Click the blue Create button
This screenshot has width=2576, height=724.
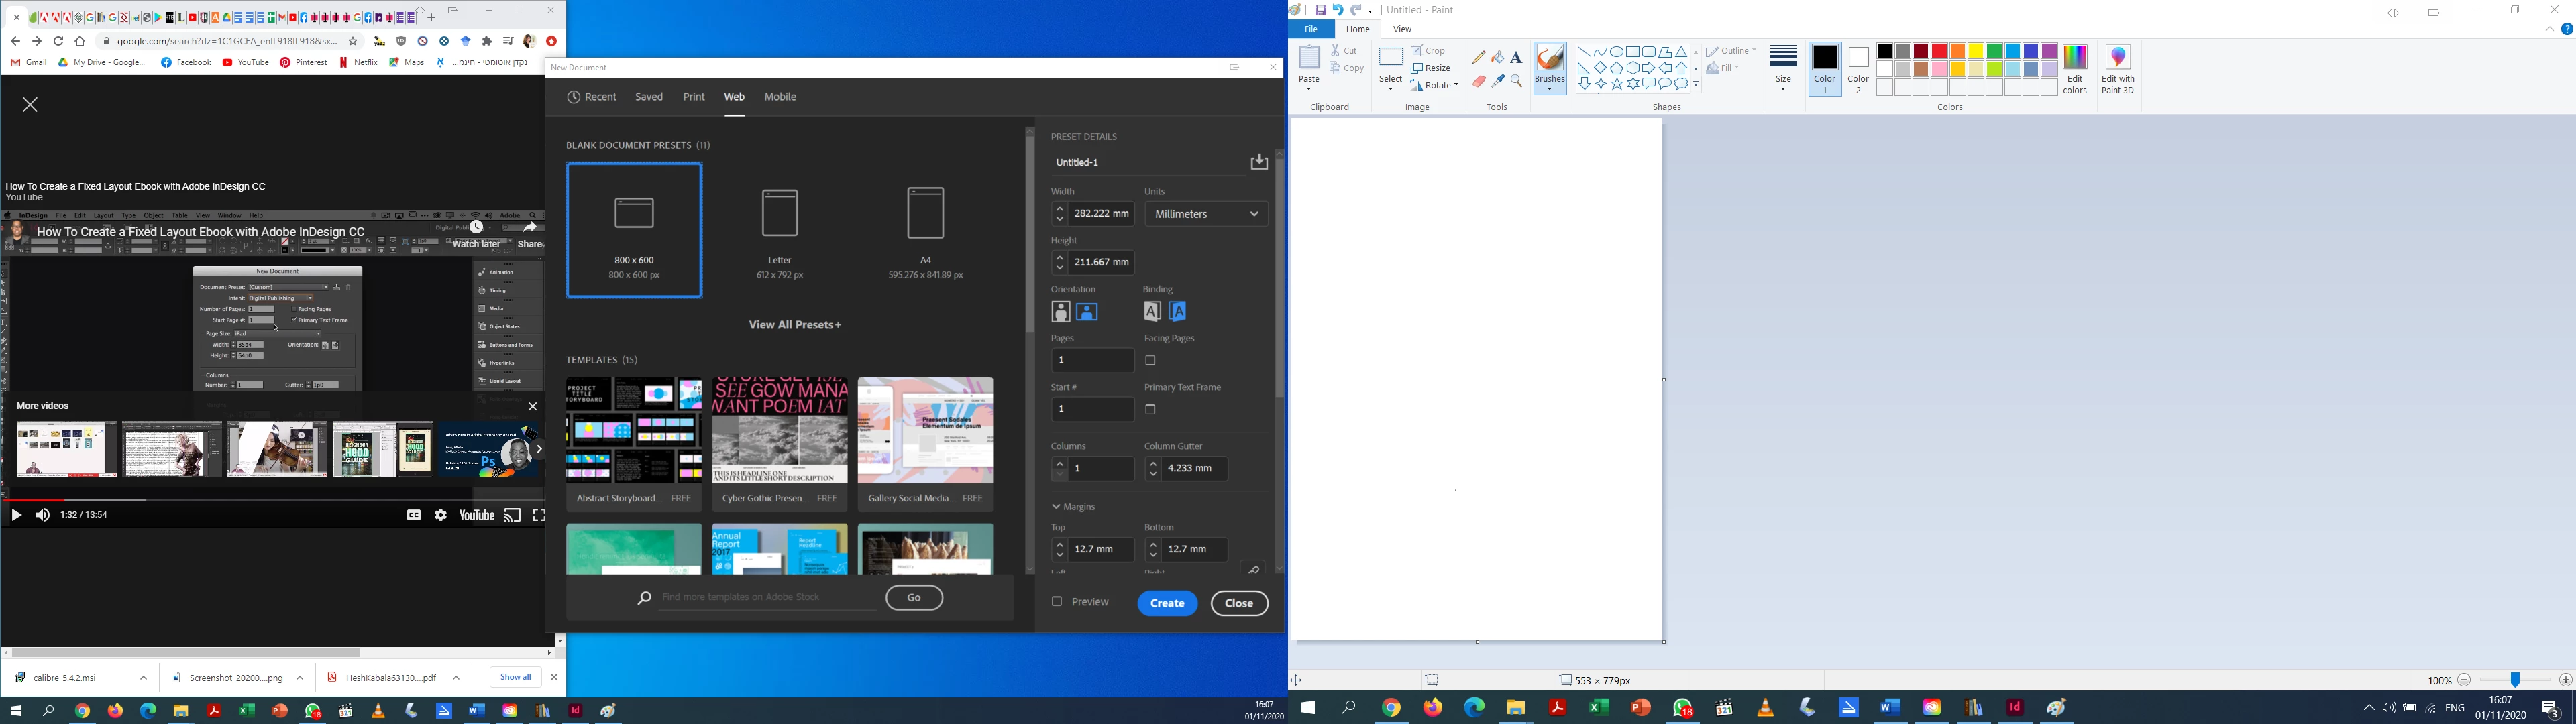(1167, 603)
